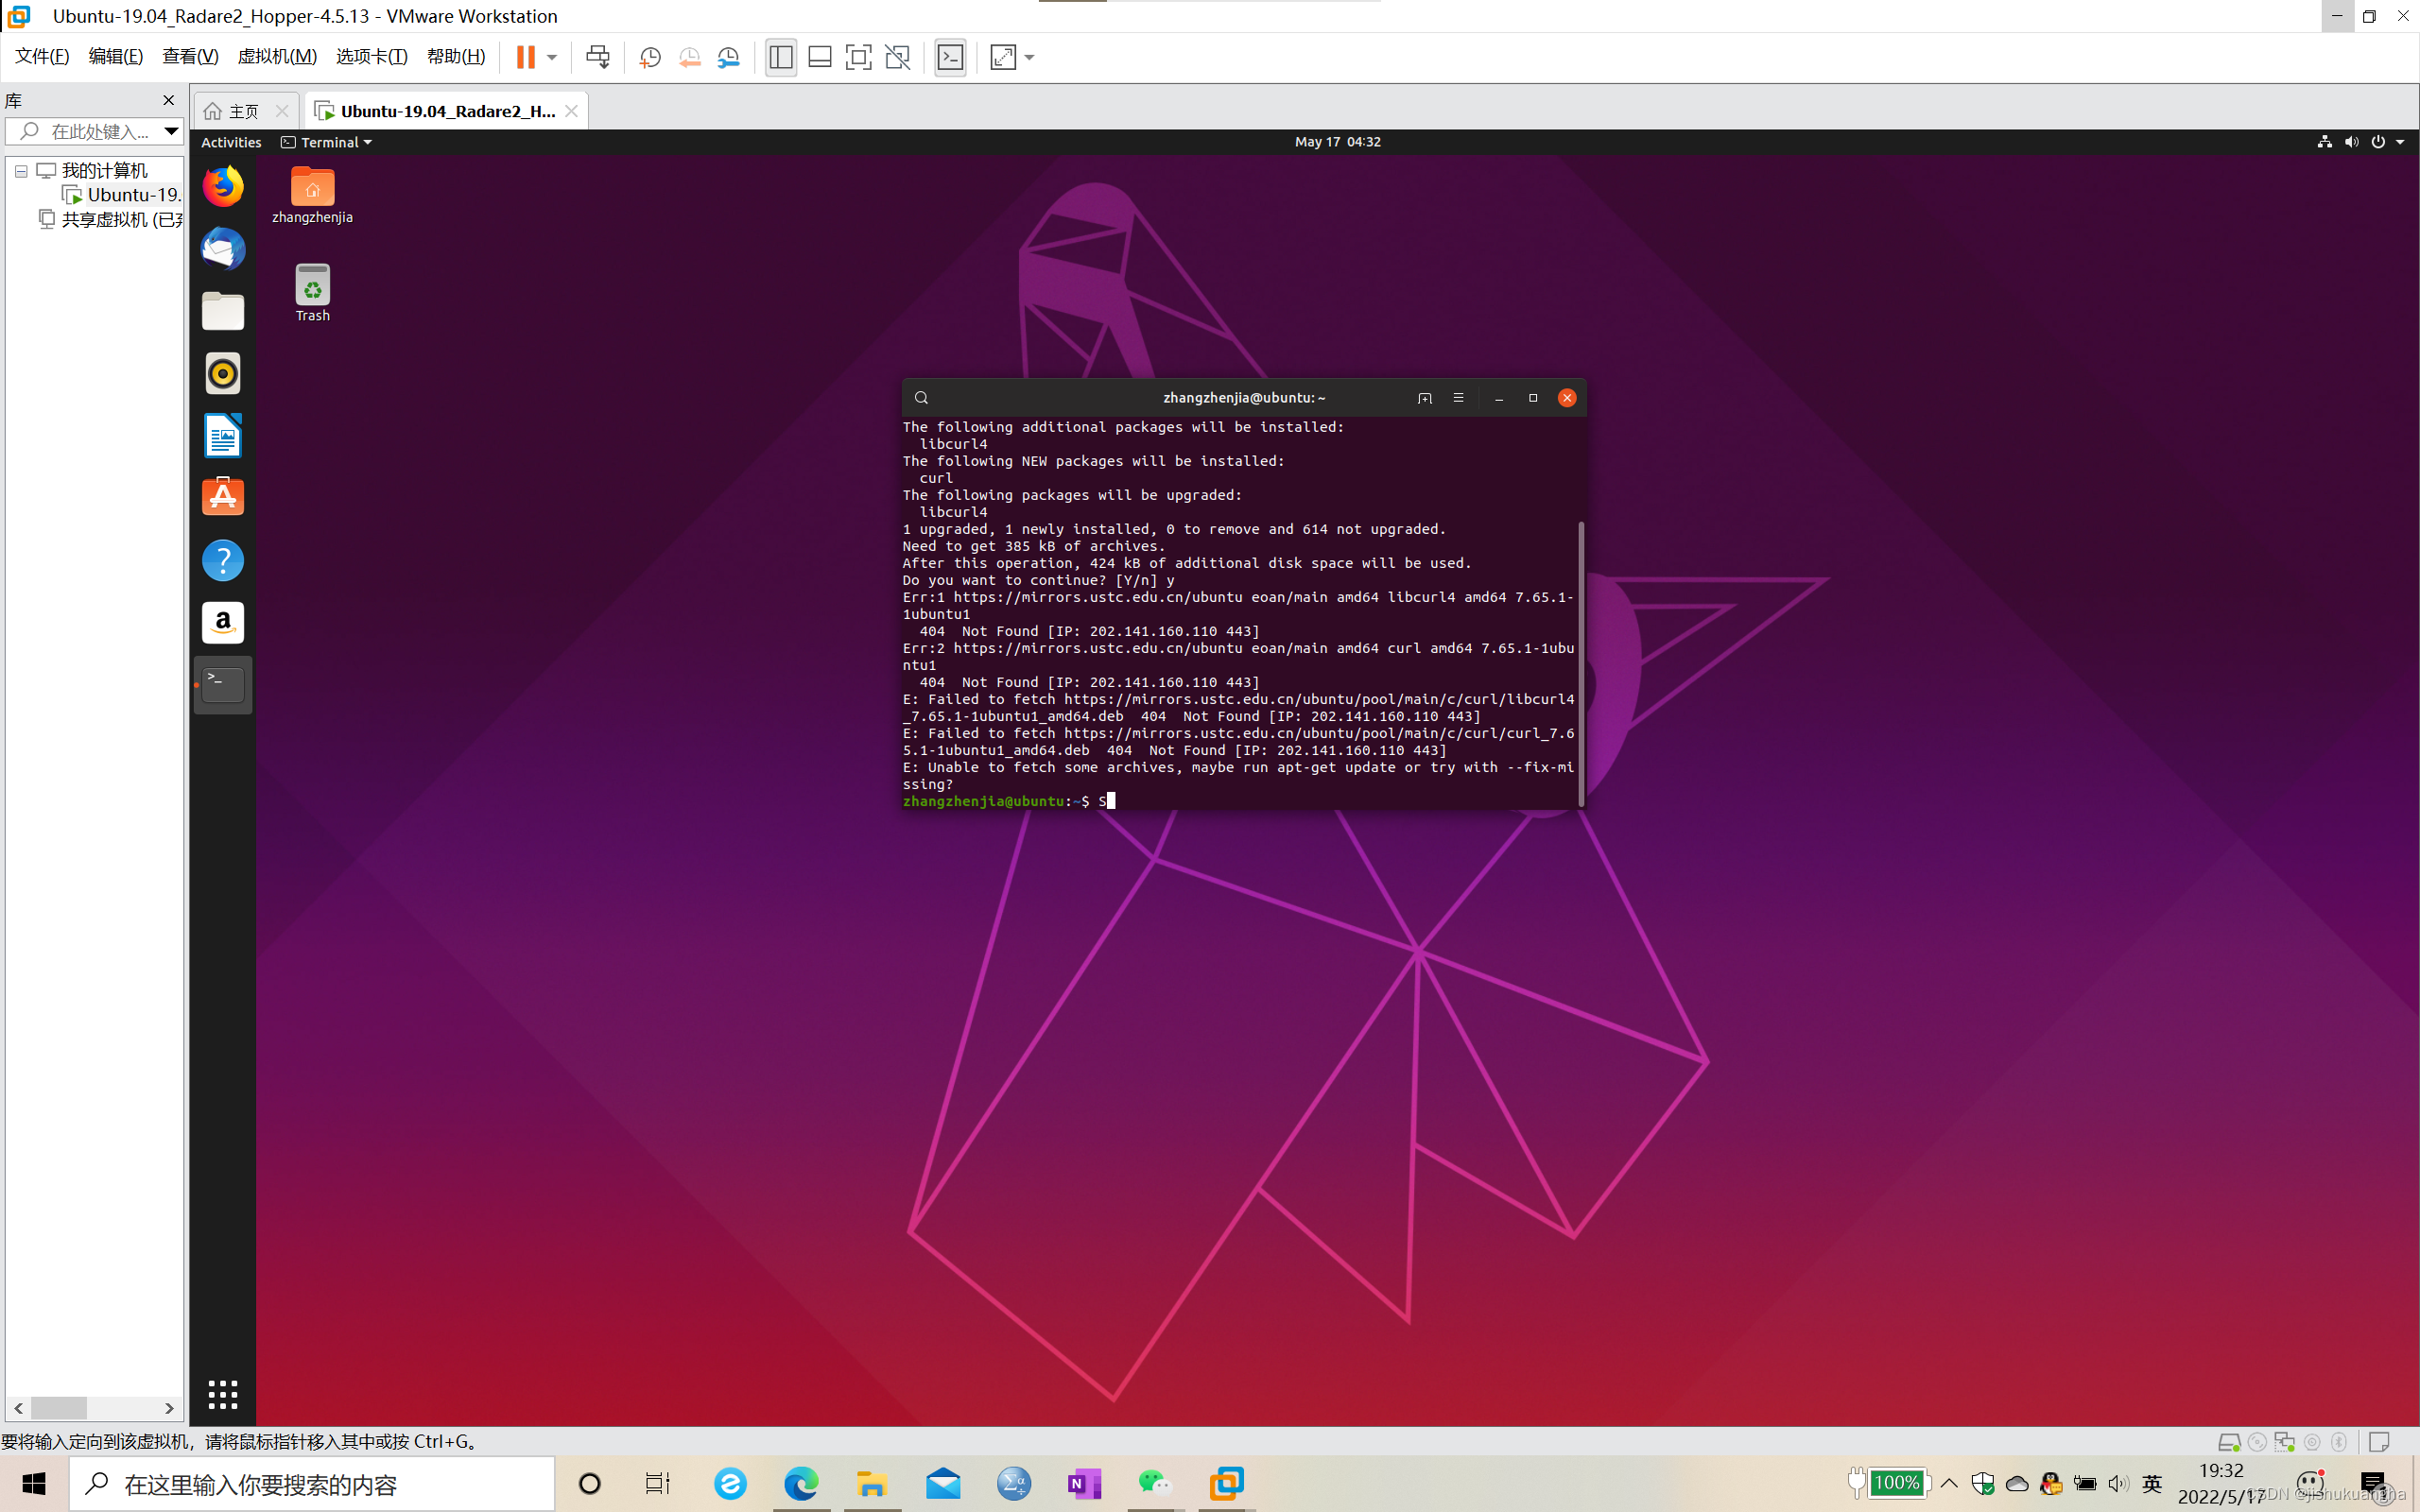Switch to Unity mode
This screenshot has height=1512, width=2420.
(x=898, y=57)
